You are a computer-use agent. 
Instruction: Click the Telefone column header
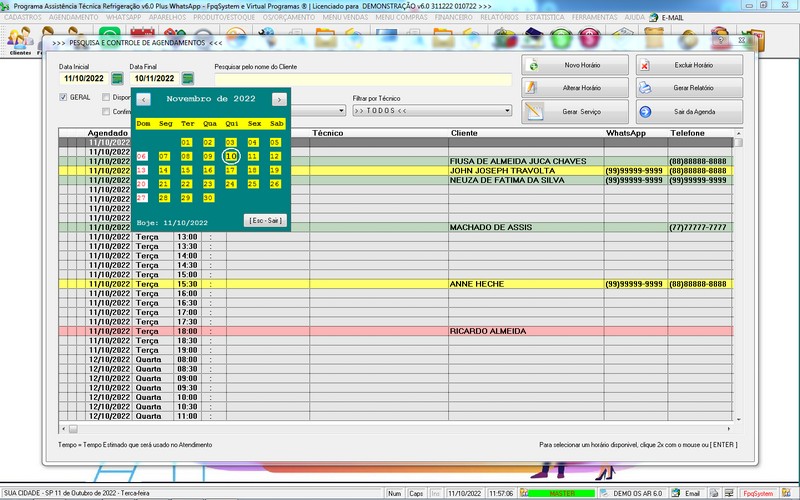[x=687, y=133]
